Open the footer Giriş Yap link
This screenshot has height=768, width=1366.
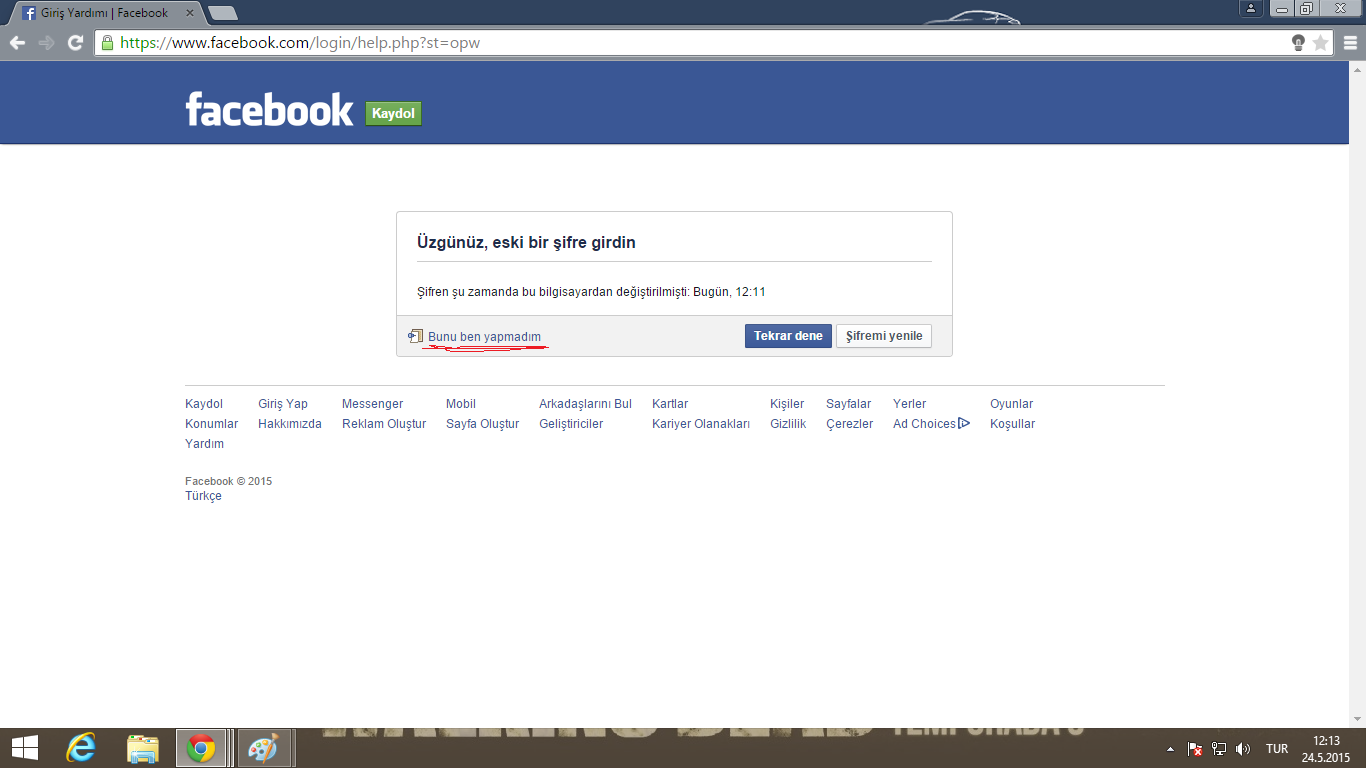click(283, 404)
